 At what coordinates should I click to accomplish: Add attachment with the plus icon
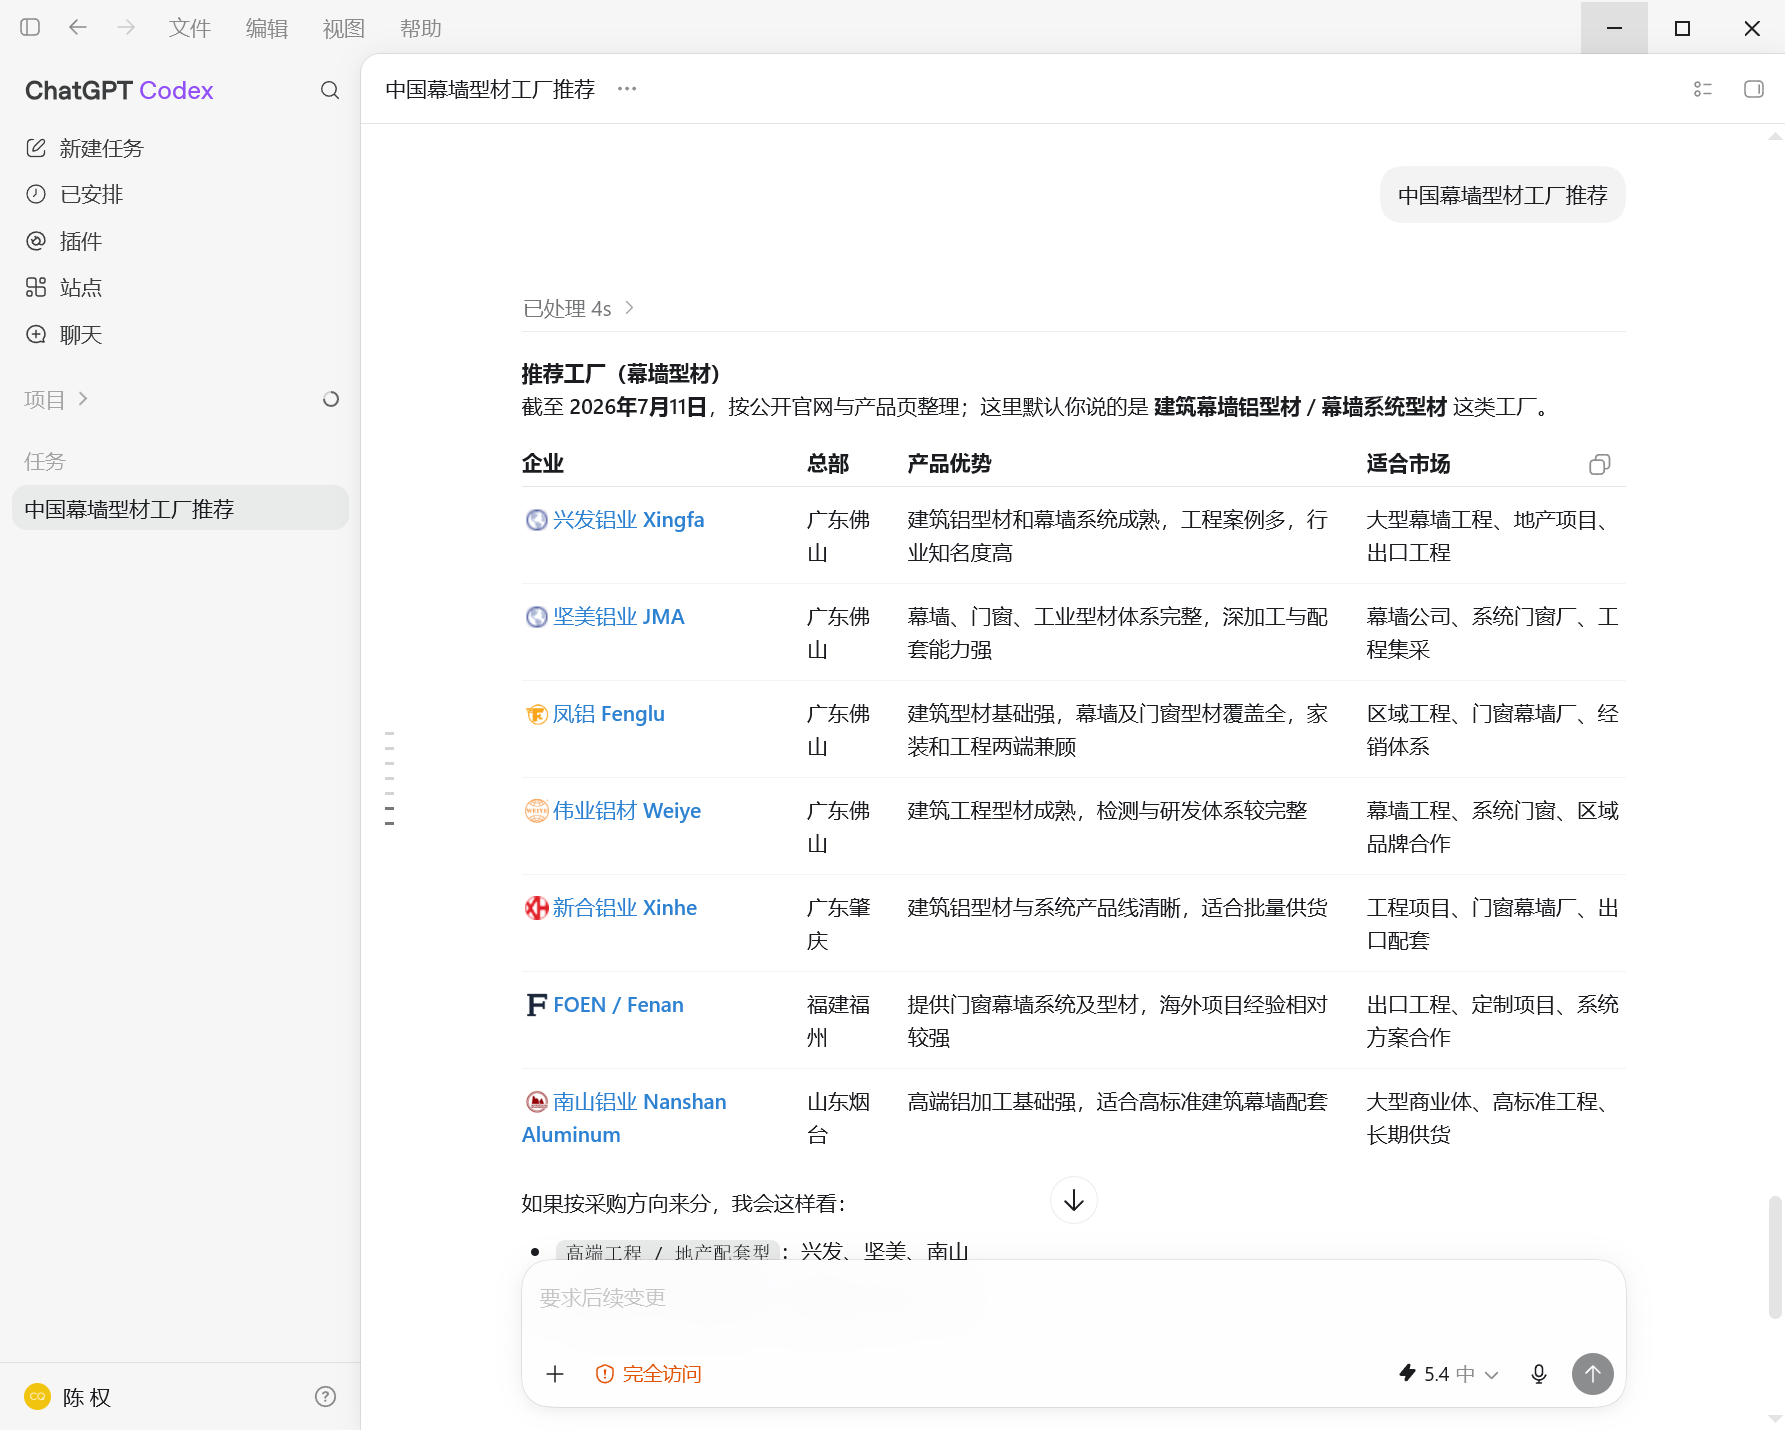click(x=555, y=1374)
